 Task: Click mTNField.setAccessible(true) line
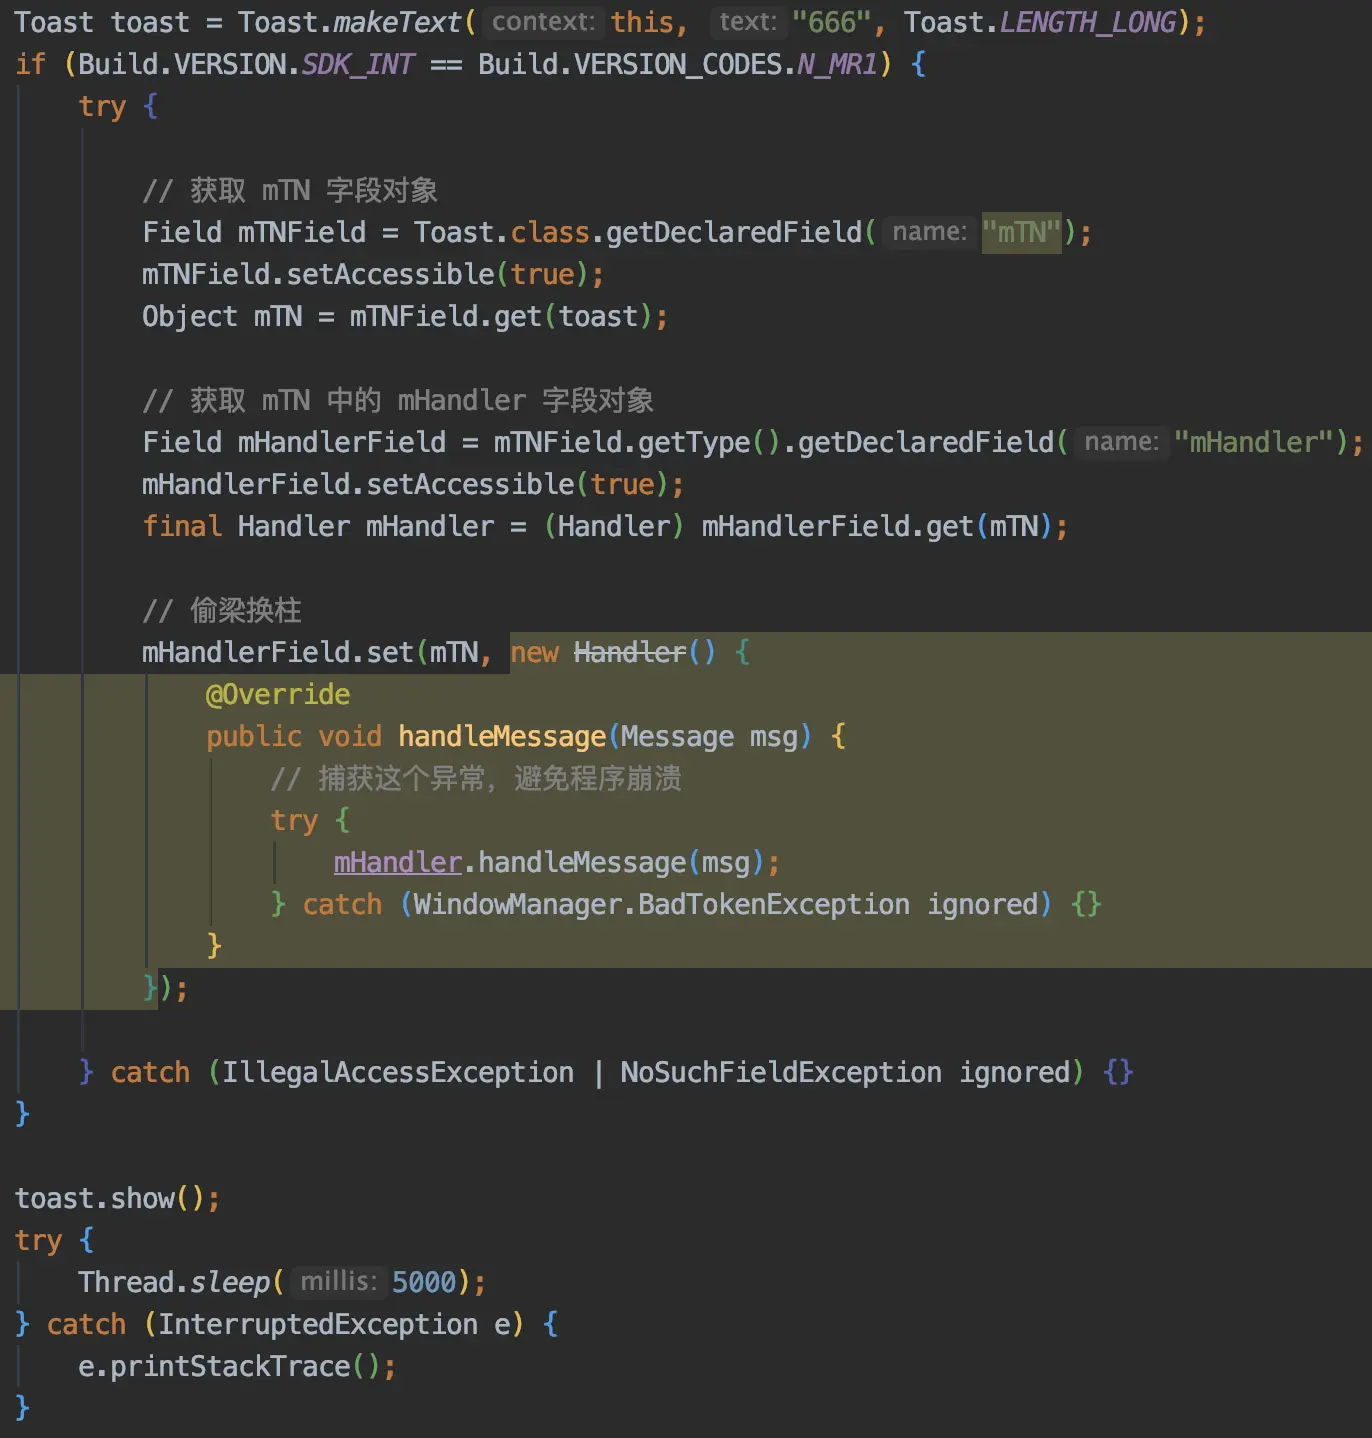(x=373, y=274)
